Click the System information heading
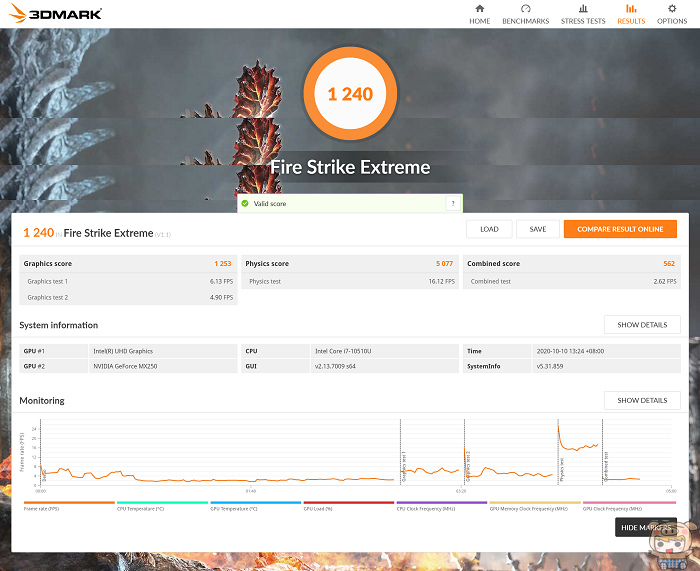This screenshot has width=700, height=571. click(x=58, y=325)
